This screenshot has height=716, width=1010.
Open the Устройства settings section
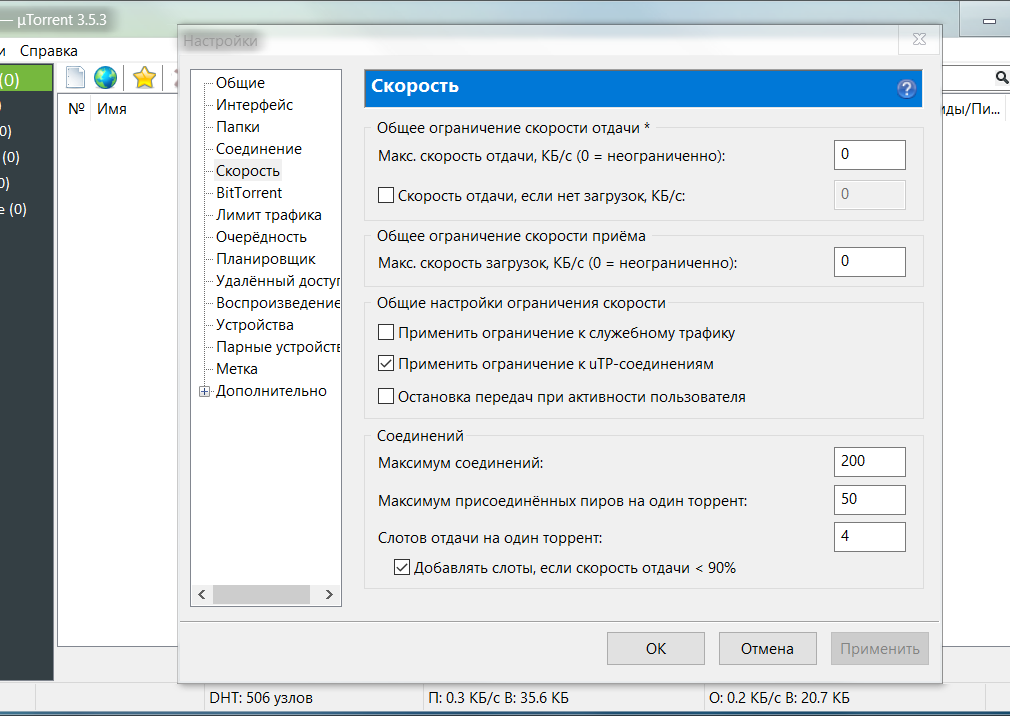coord(255,325)
